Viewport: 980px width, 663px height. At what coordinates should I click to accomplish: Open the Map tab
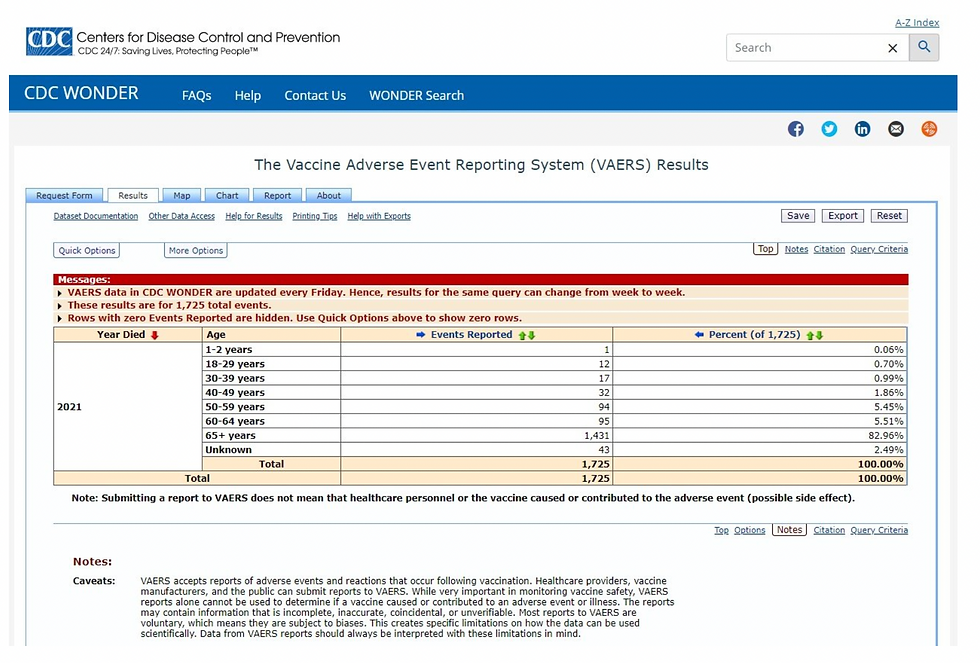click(x=182, y=196)
